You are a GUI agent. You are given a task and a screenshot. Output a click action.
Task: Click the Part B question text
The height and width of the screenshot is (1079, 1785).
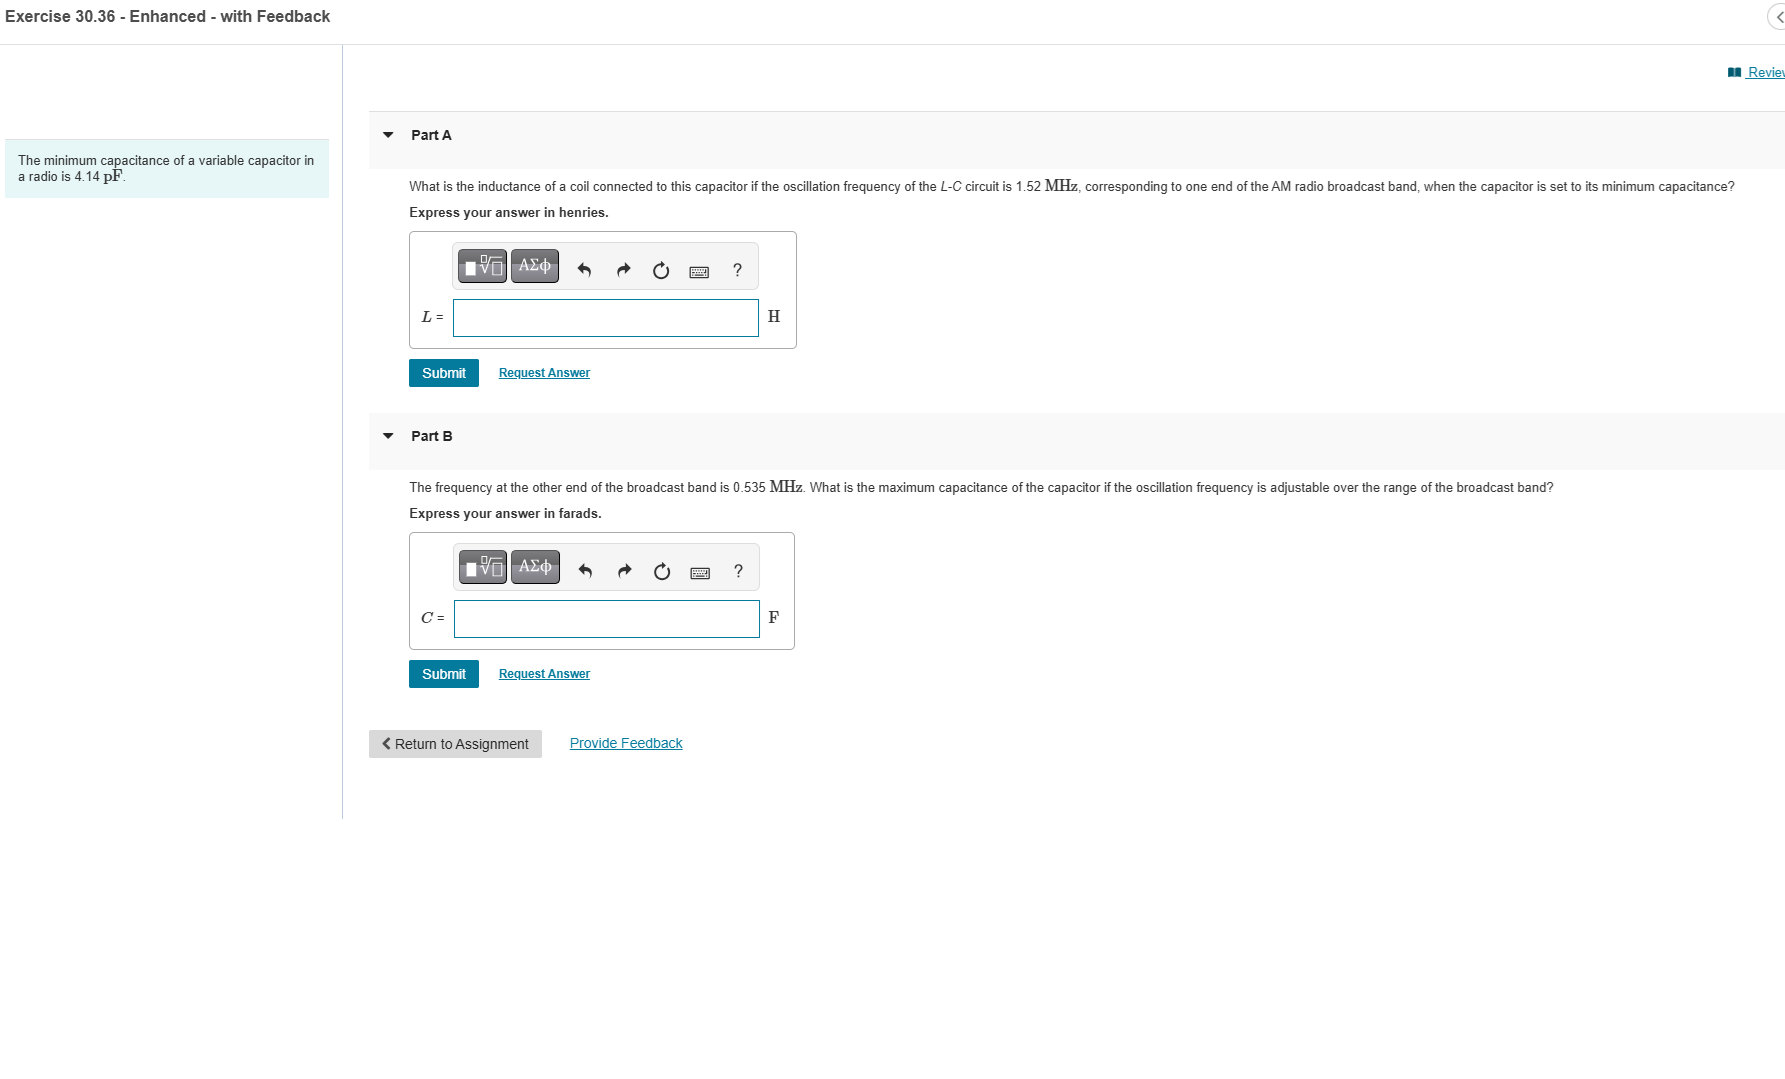click(x=981, y=487)
